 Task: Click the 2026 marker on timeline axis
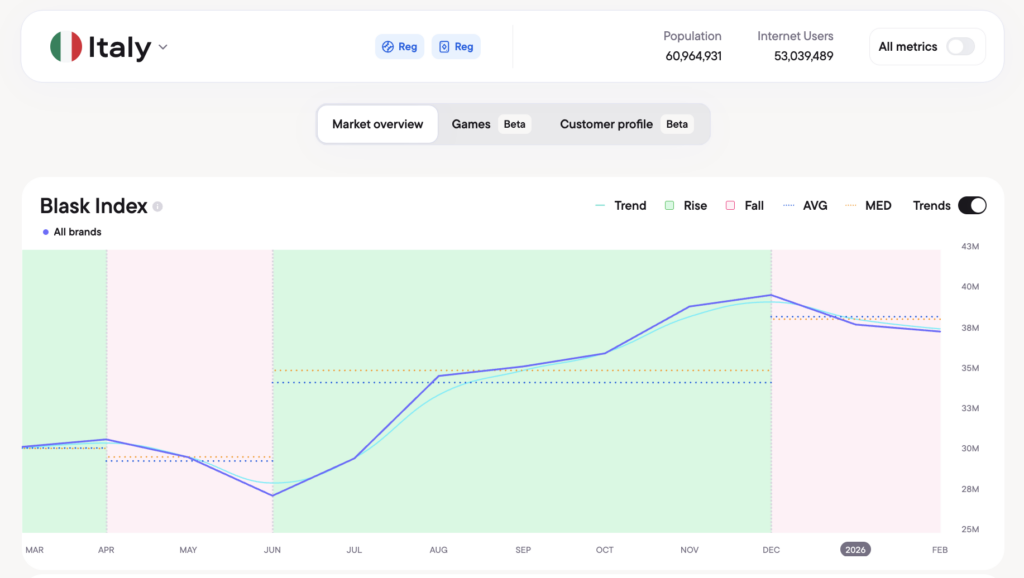[855, 550]
